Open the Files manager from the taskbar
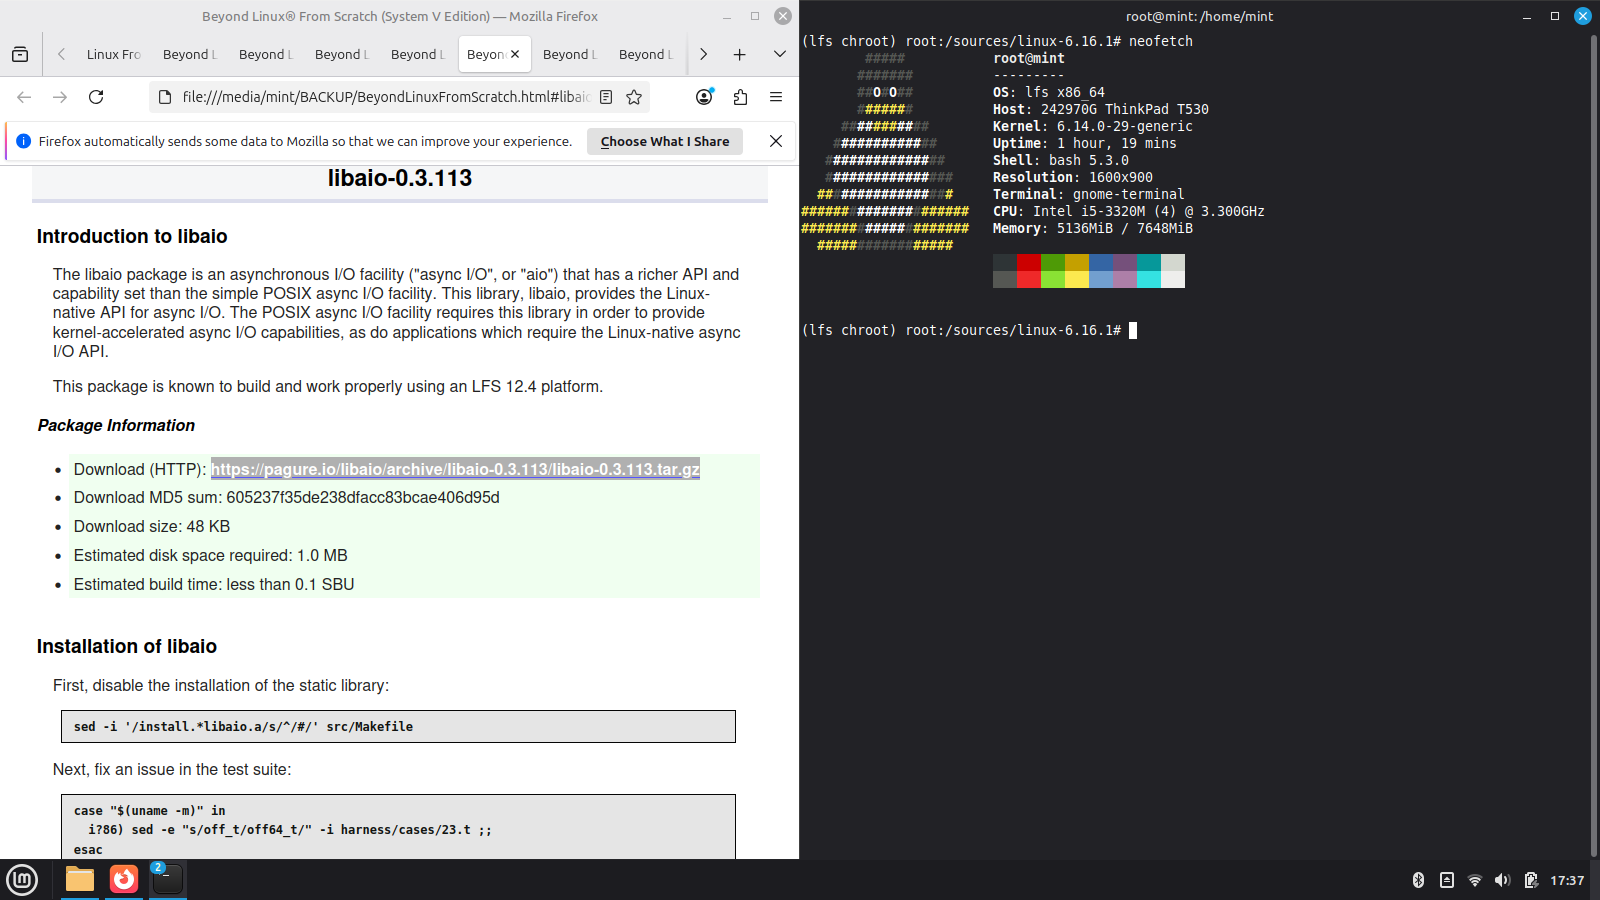 (80, 880)
